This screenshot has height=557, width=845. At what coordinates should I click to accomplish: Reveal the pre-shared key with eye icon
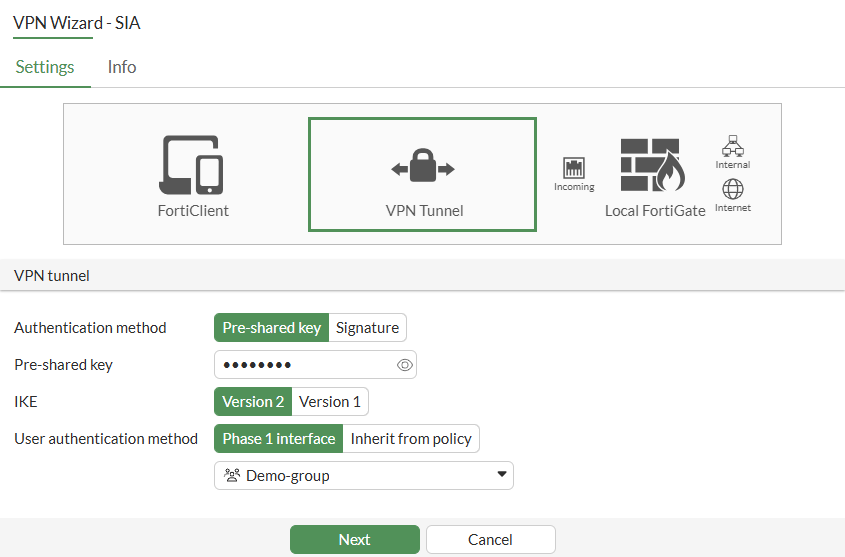[405, 365]
